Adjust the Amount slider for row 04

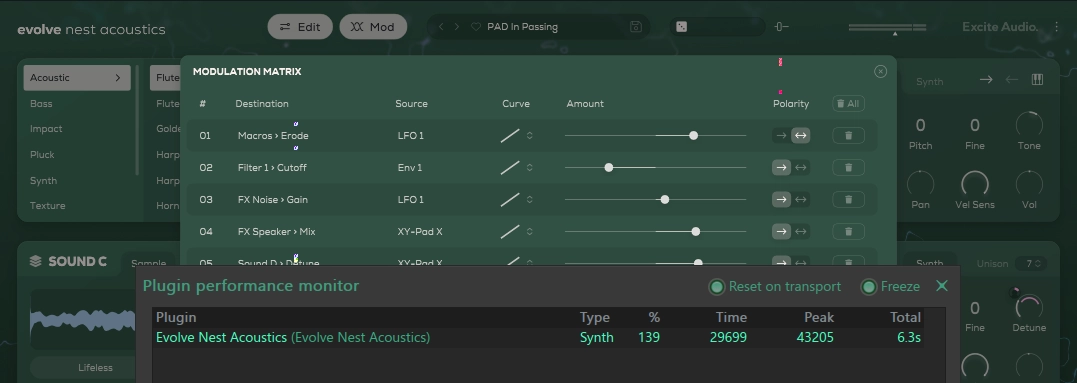655,231
